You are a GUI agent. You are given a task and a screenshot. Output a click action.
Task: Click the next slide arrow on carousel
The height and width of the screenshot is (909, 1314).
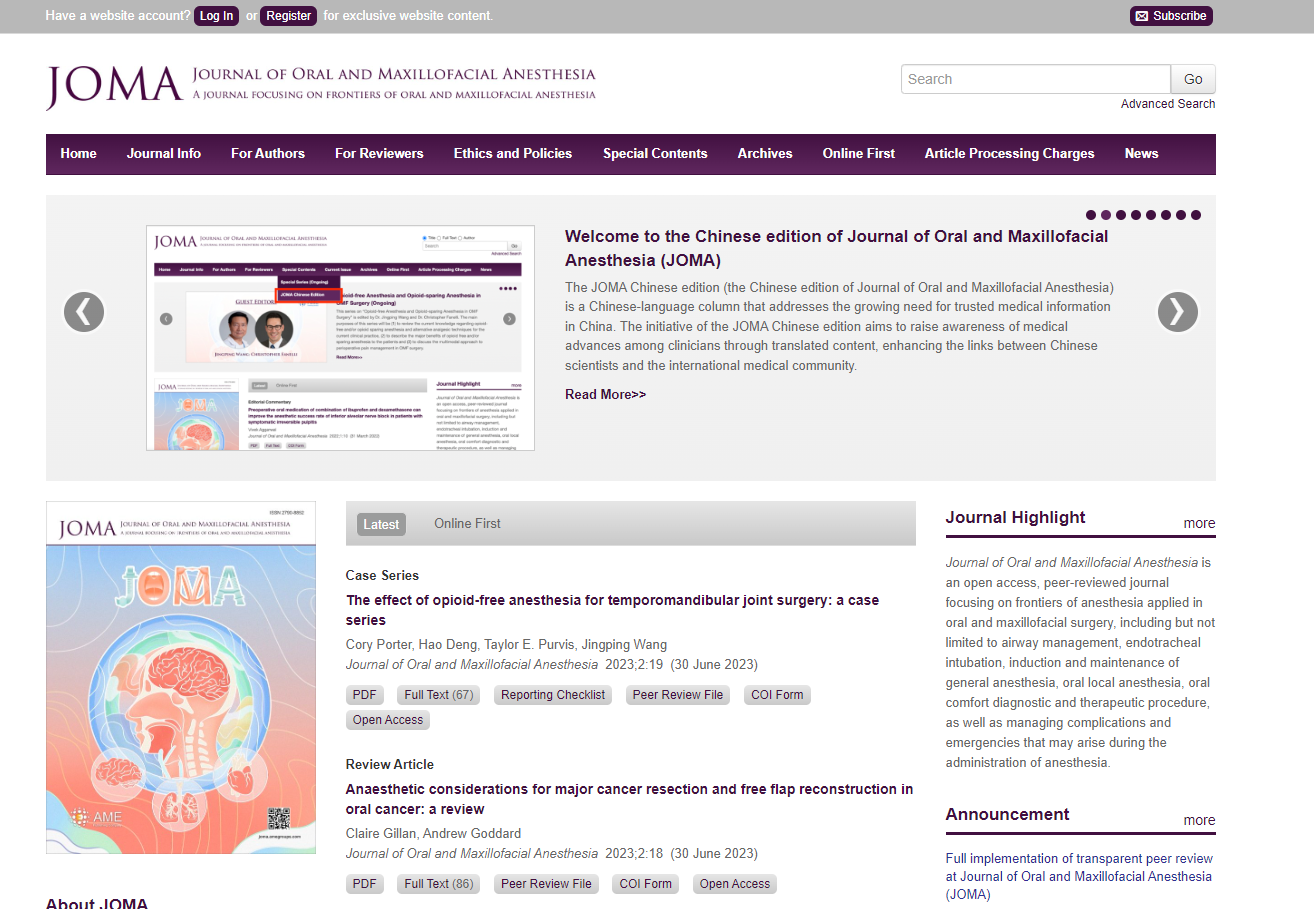tap(1177, 312)
